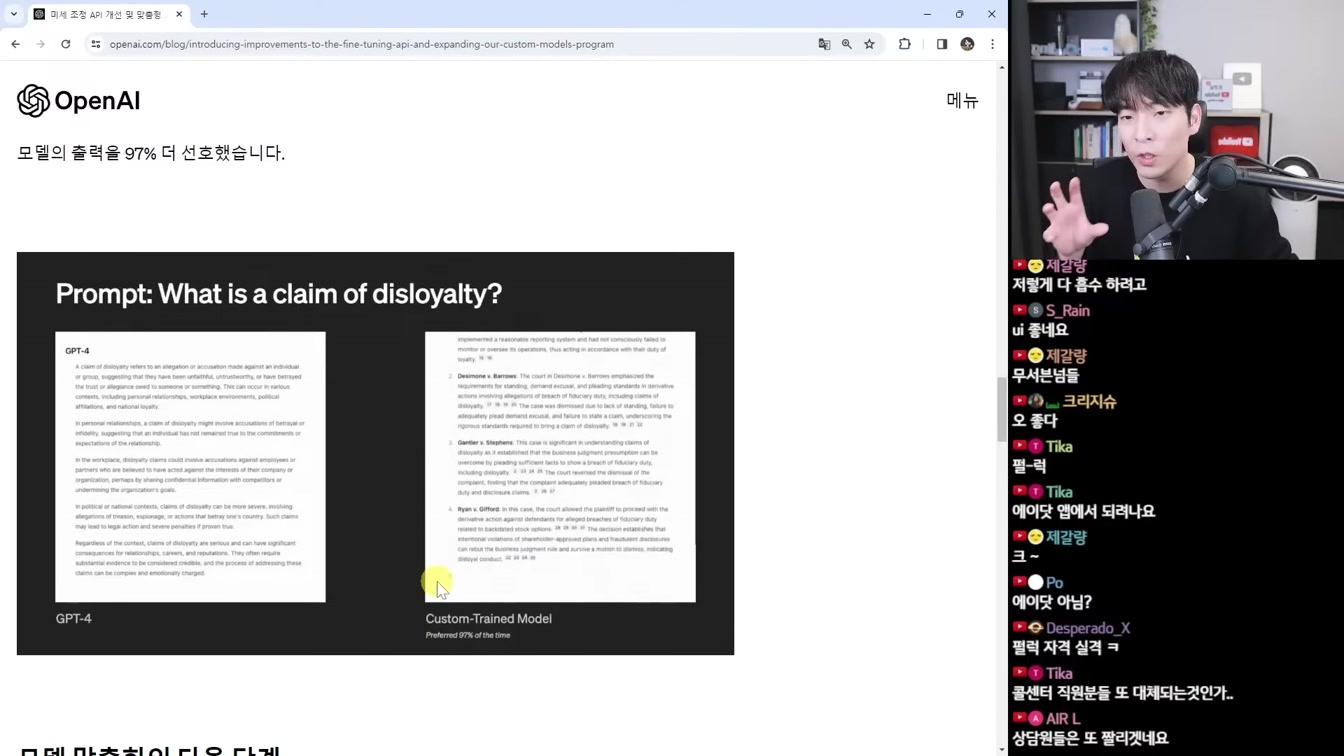Click the 'Prompt: What is a claim of disloyalty?' heading
The width and height of the screenshot is (1344, 756).
[279, 294]
